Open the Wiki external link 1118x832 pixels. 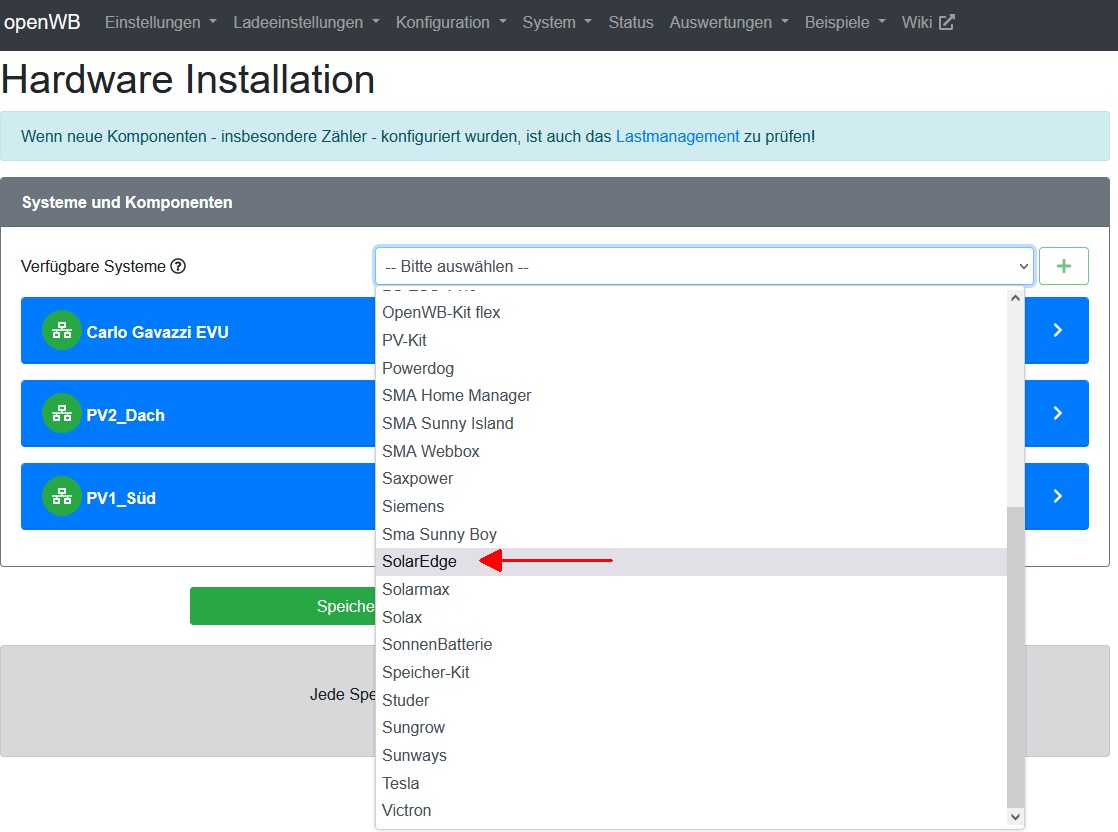[x=927, y=22]
